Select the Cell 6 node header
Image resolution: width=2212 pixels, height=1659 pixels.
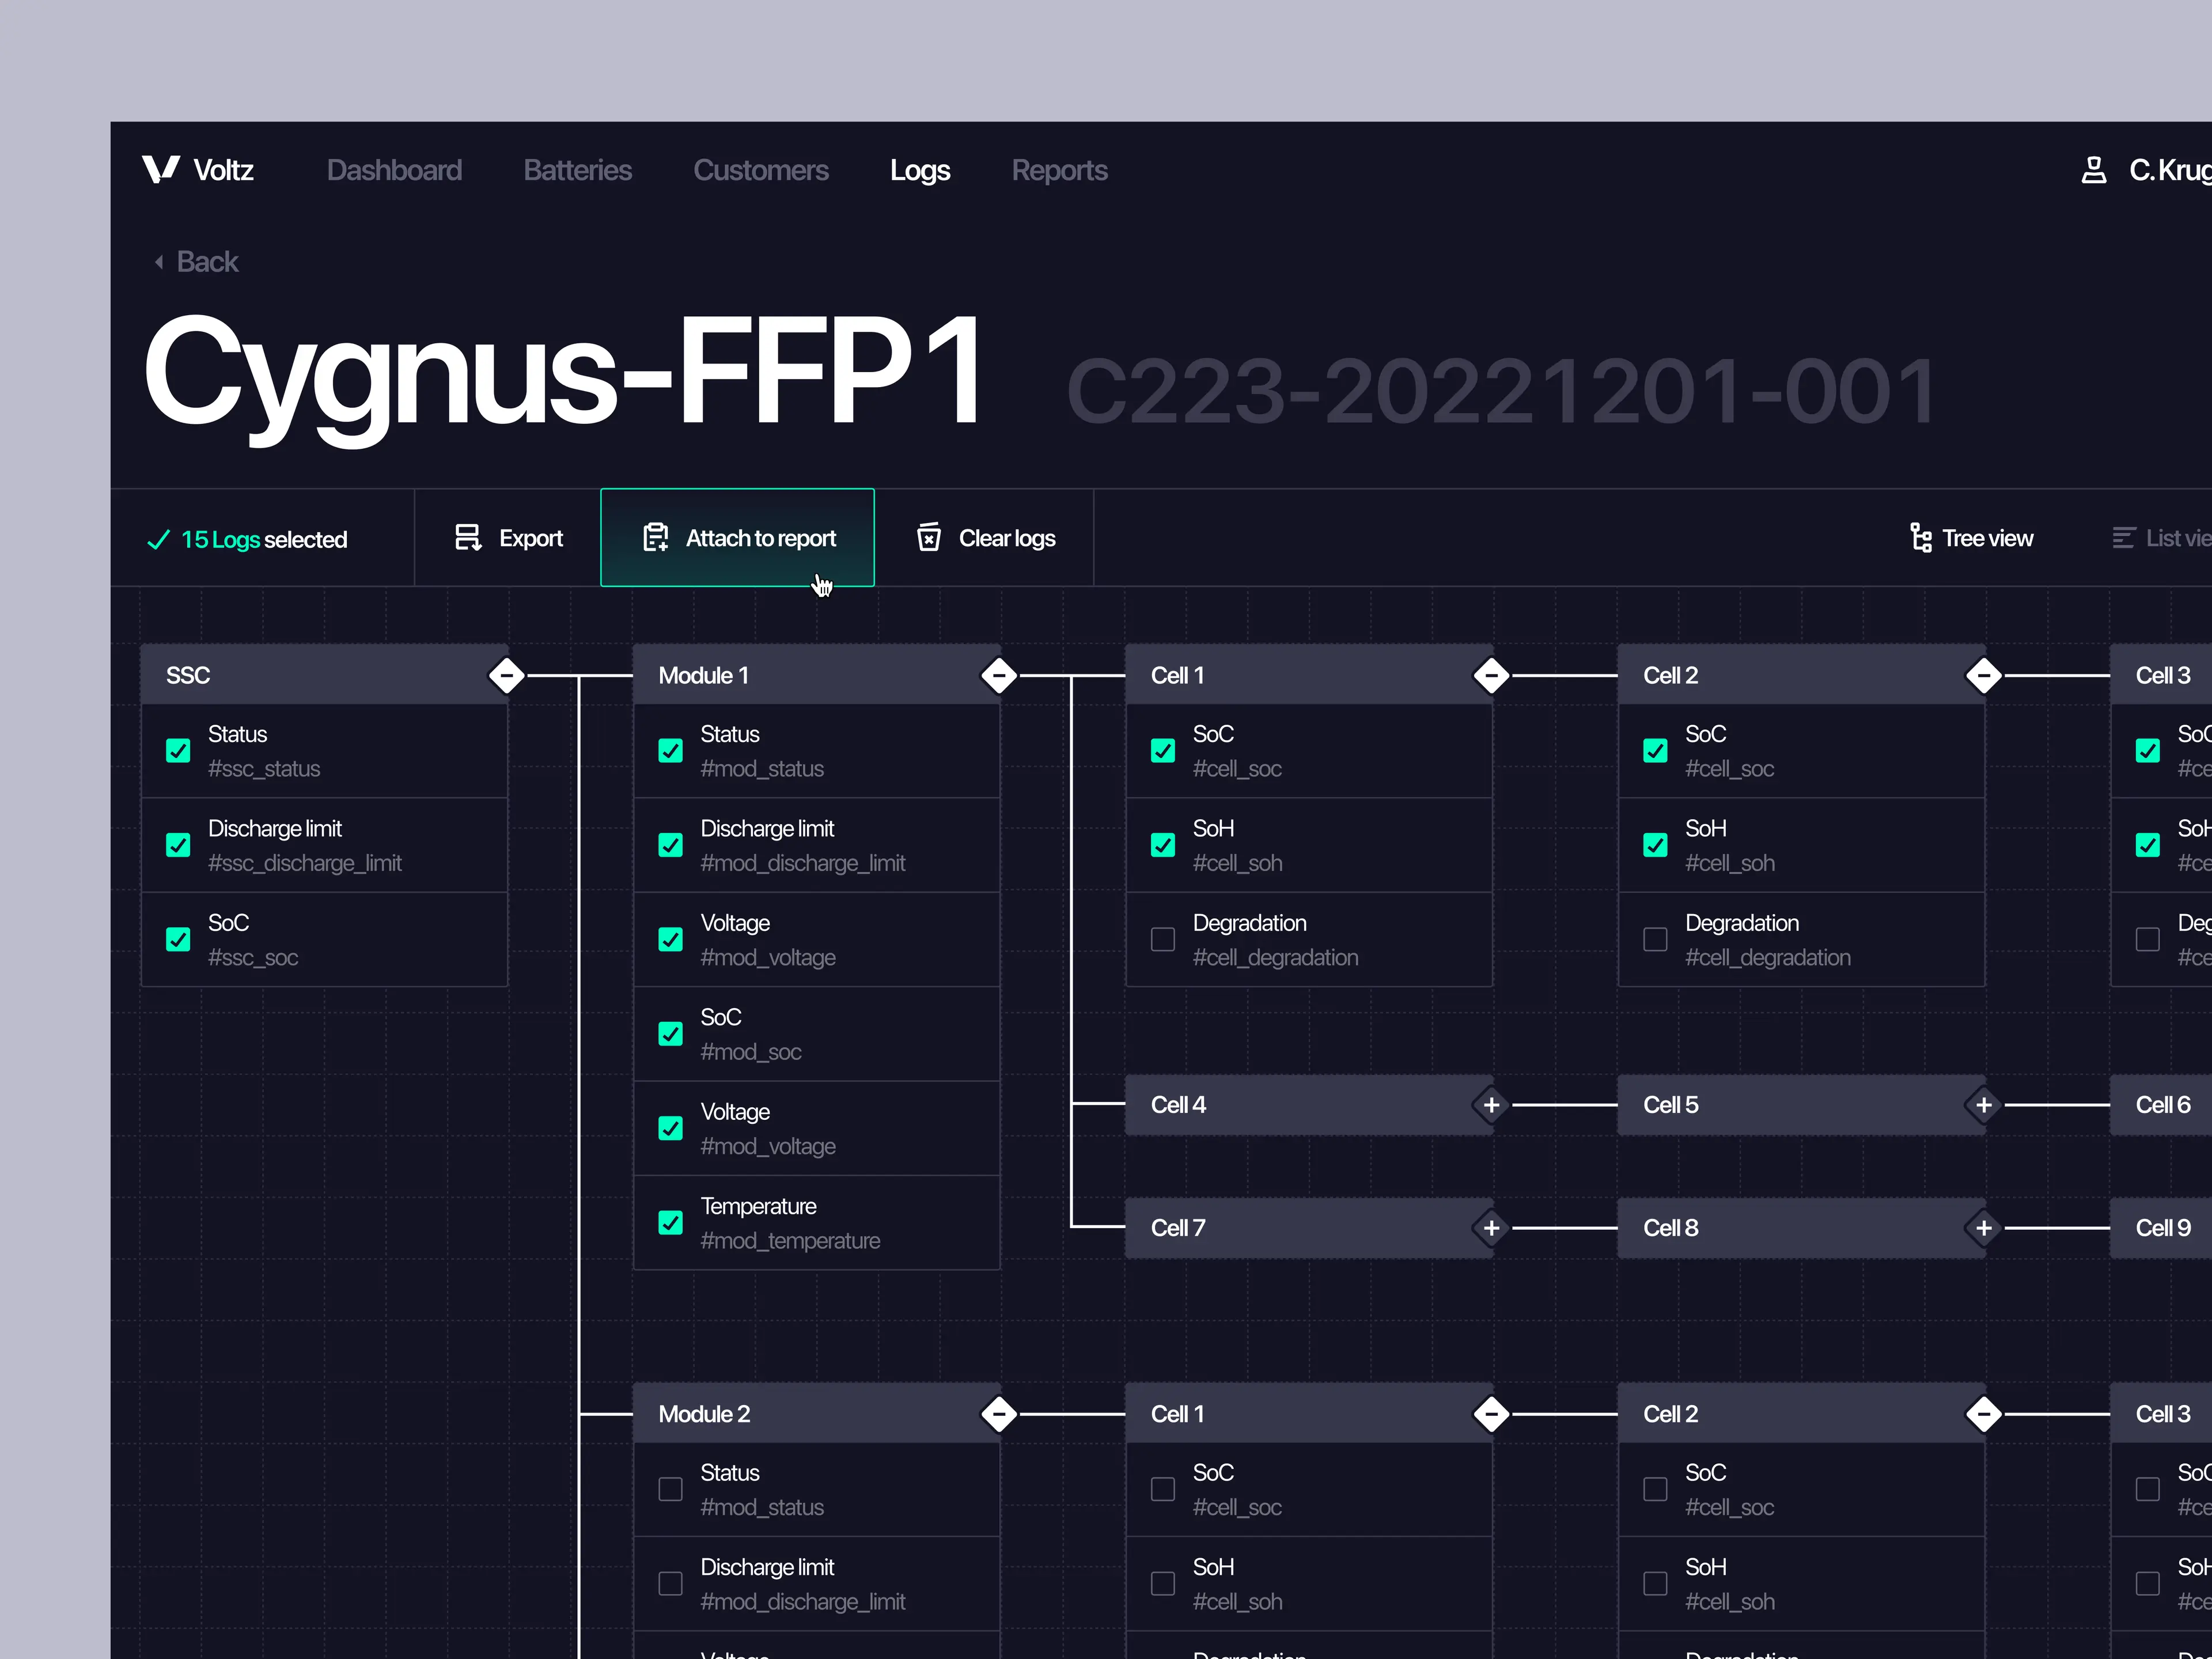pos(2161,1105)
